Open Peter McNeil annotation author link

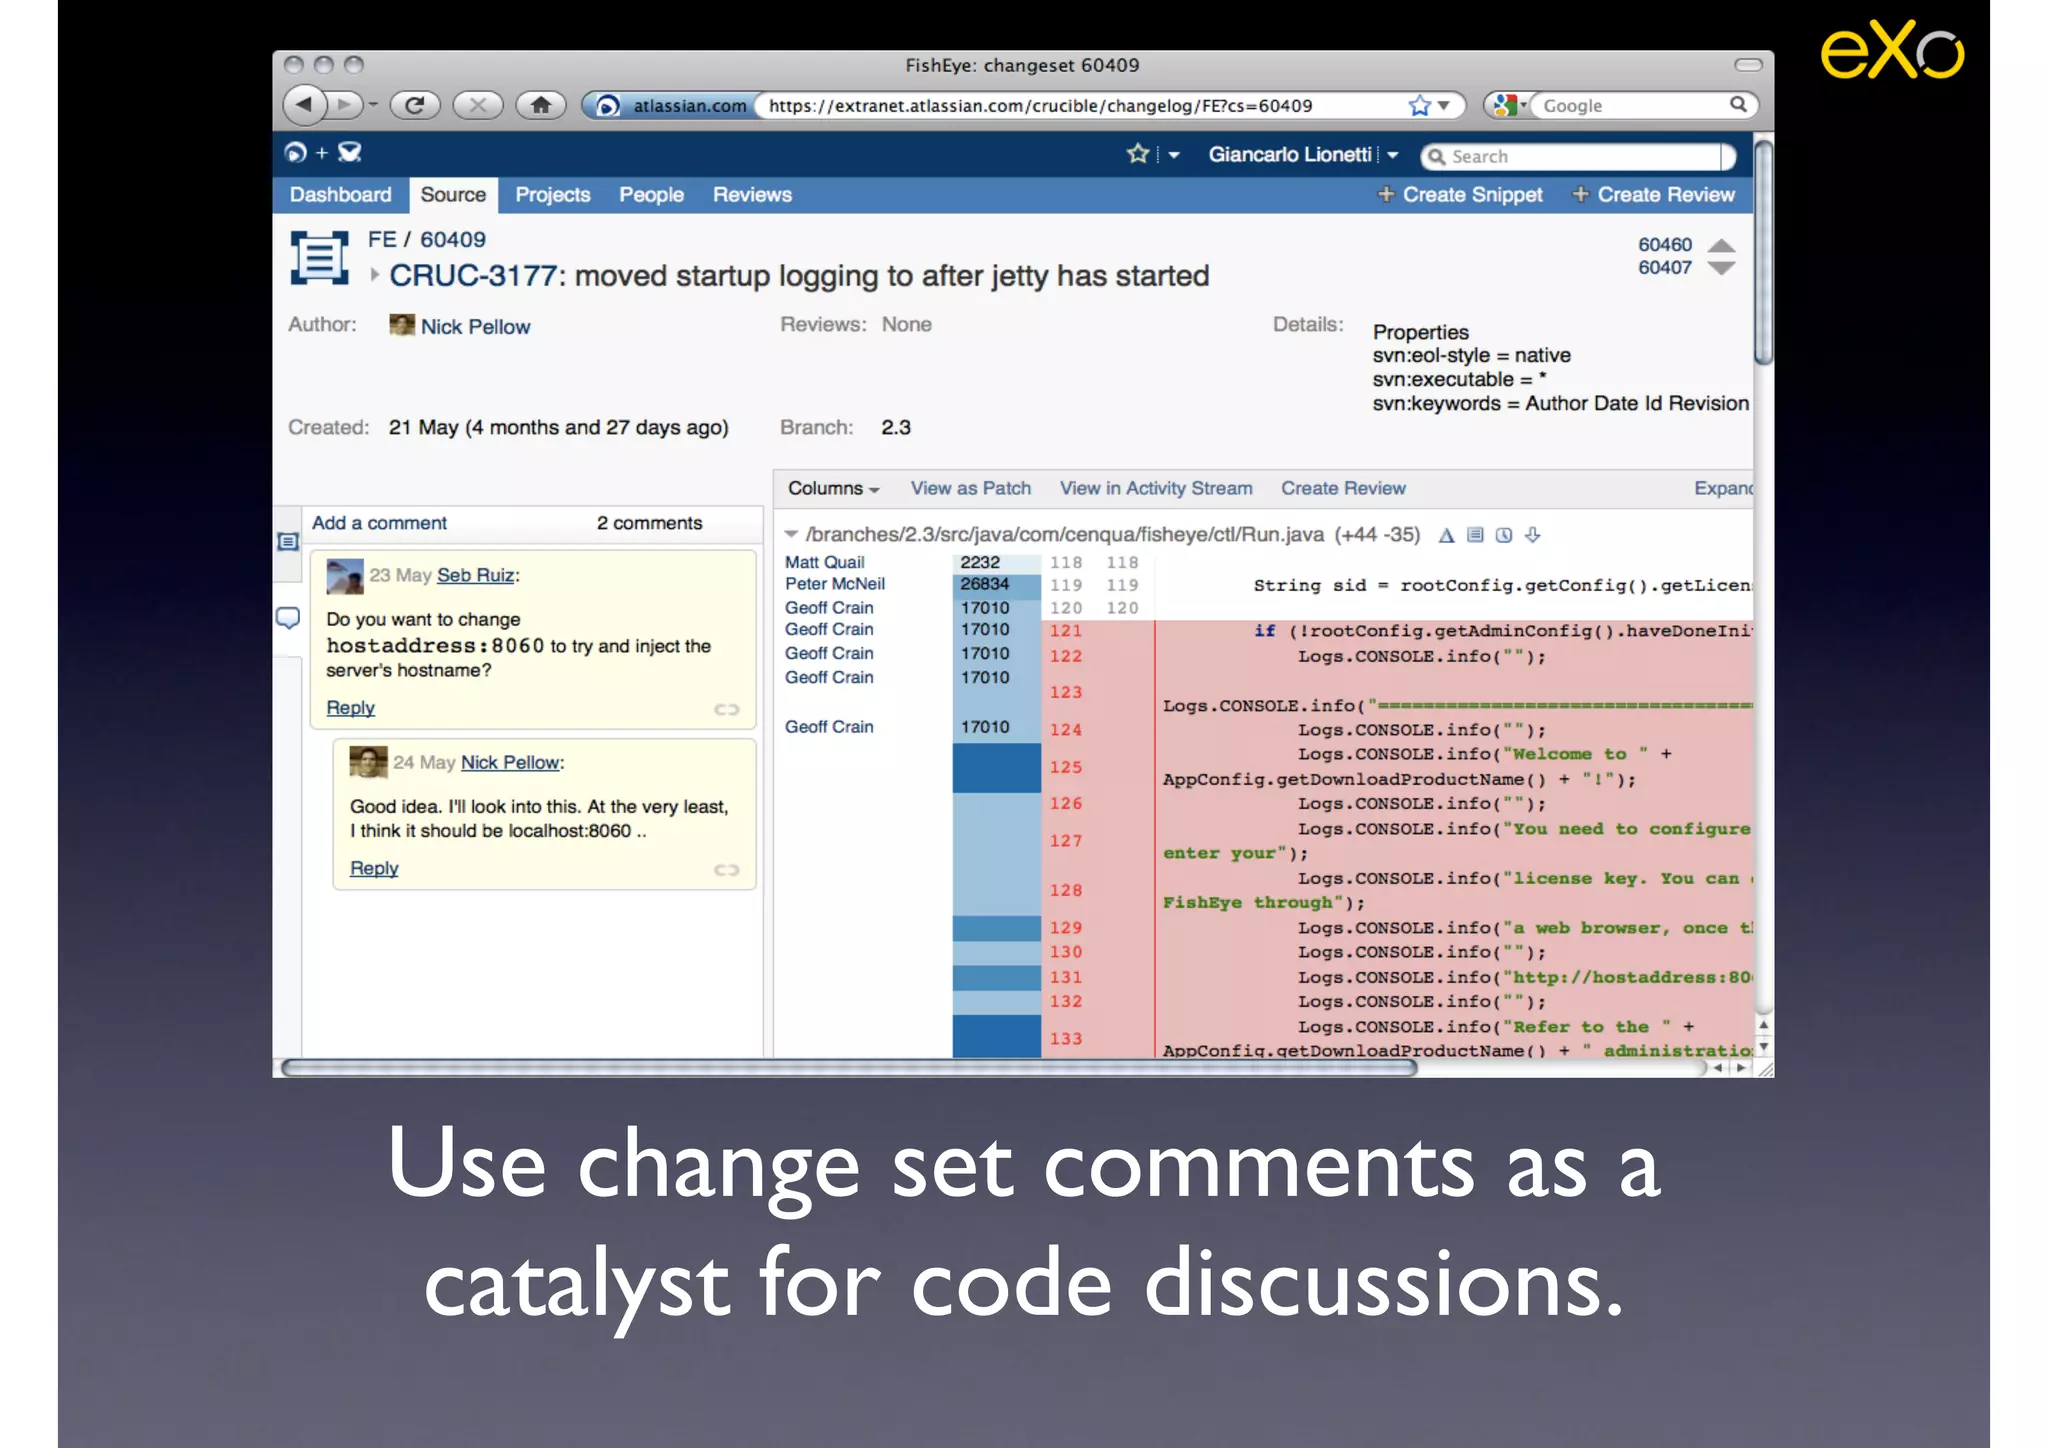click(x=835, y=584)
